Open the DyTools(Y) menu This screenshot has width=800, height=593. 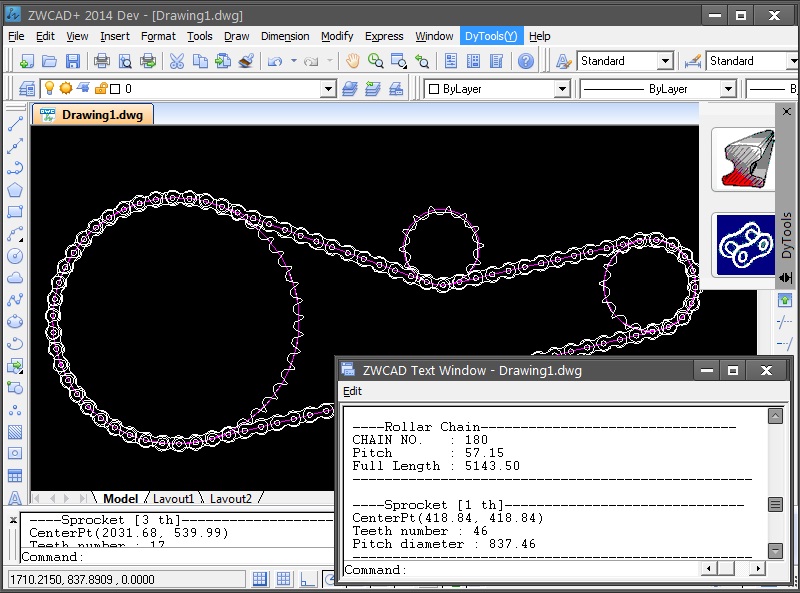point(491,36)
